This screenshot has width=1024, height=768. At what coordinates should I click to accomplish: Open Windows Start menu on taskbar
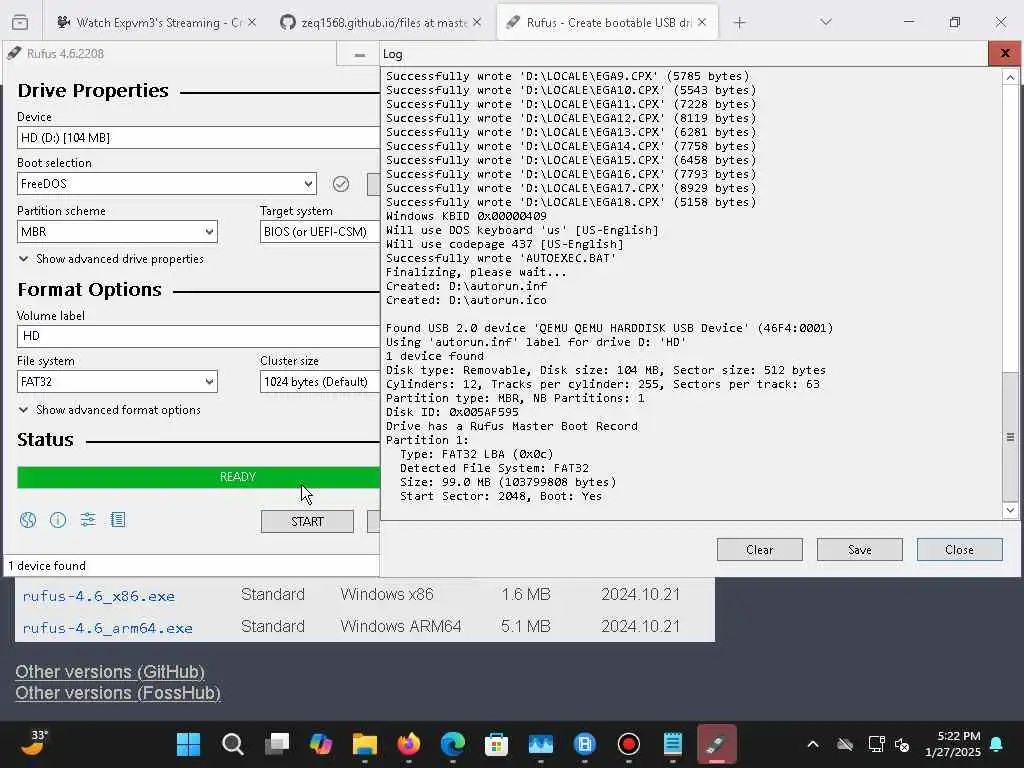[x=189, y=744]
